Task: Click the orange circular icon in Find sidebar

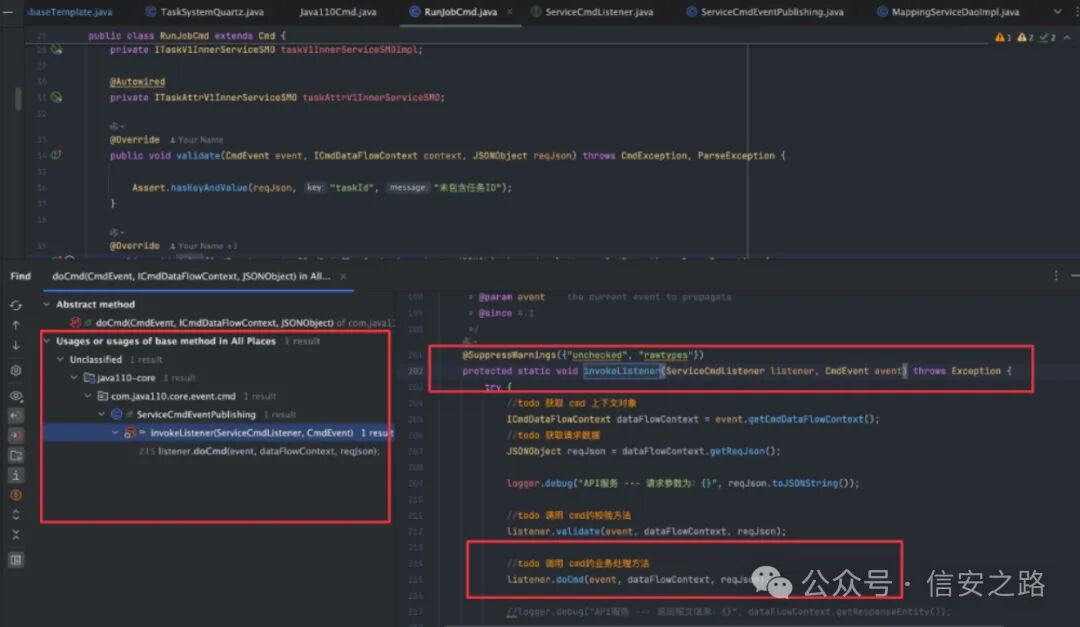Action: click(16, 495)
